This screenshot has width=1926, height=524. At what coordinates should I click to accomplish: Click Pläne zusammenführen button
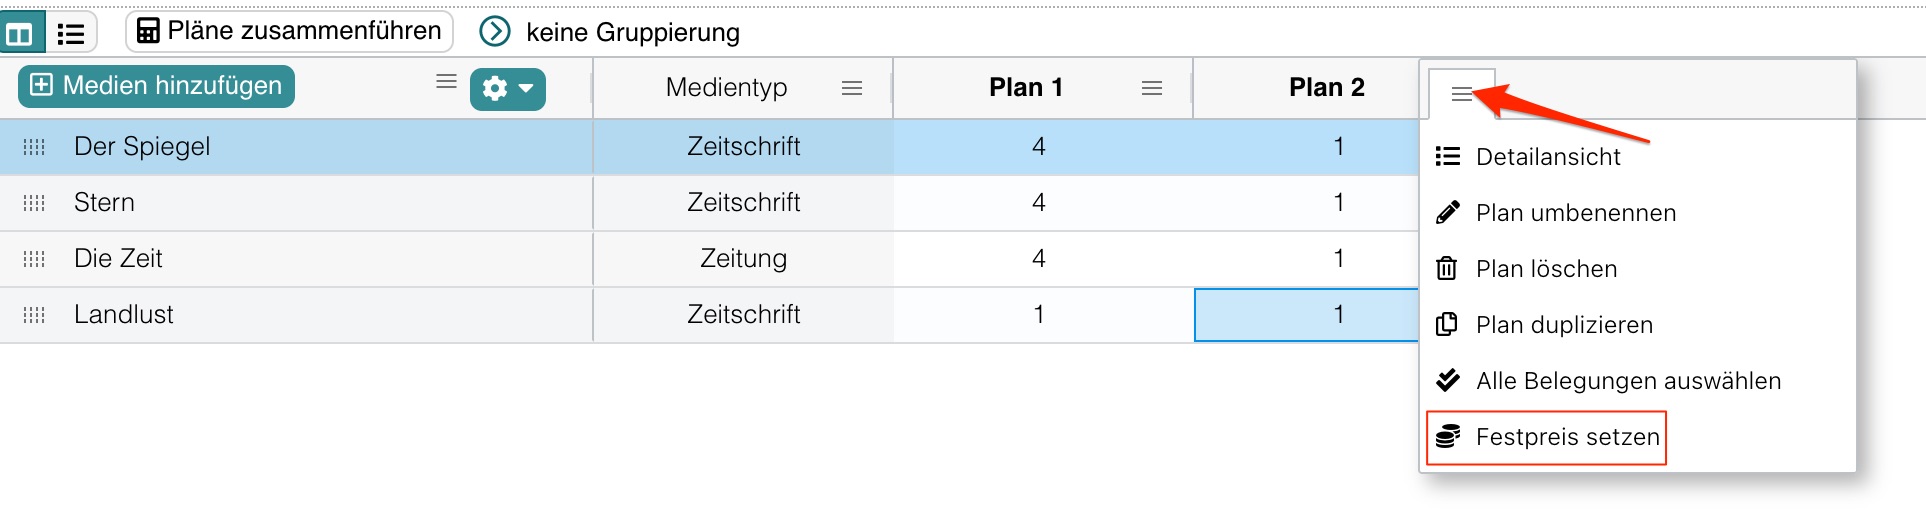(x=289, y=31)
